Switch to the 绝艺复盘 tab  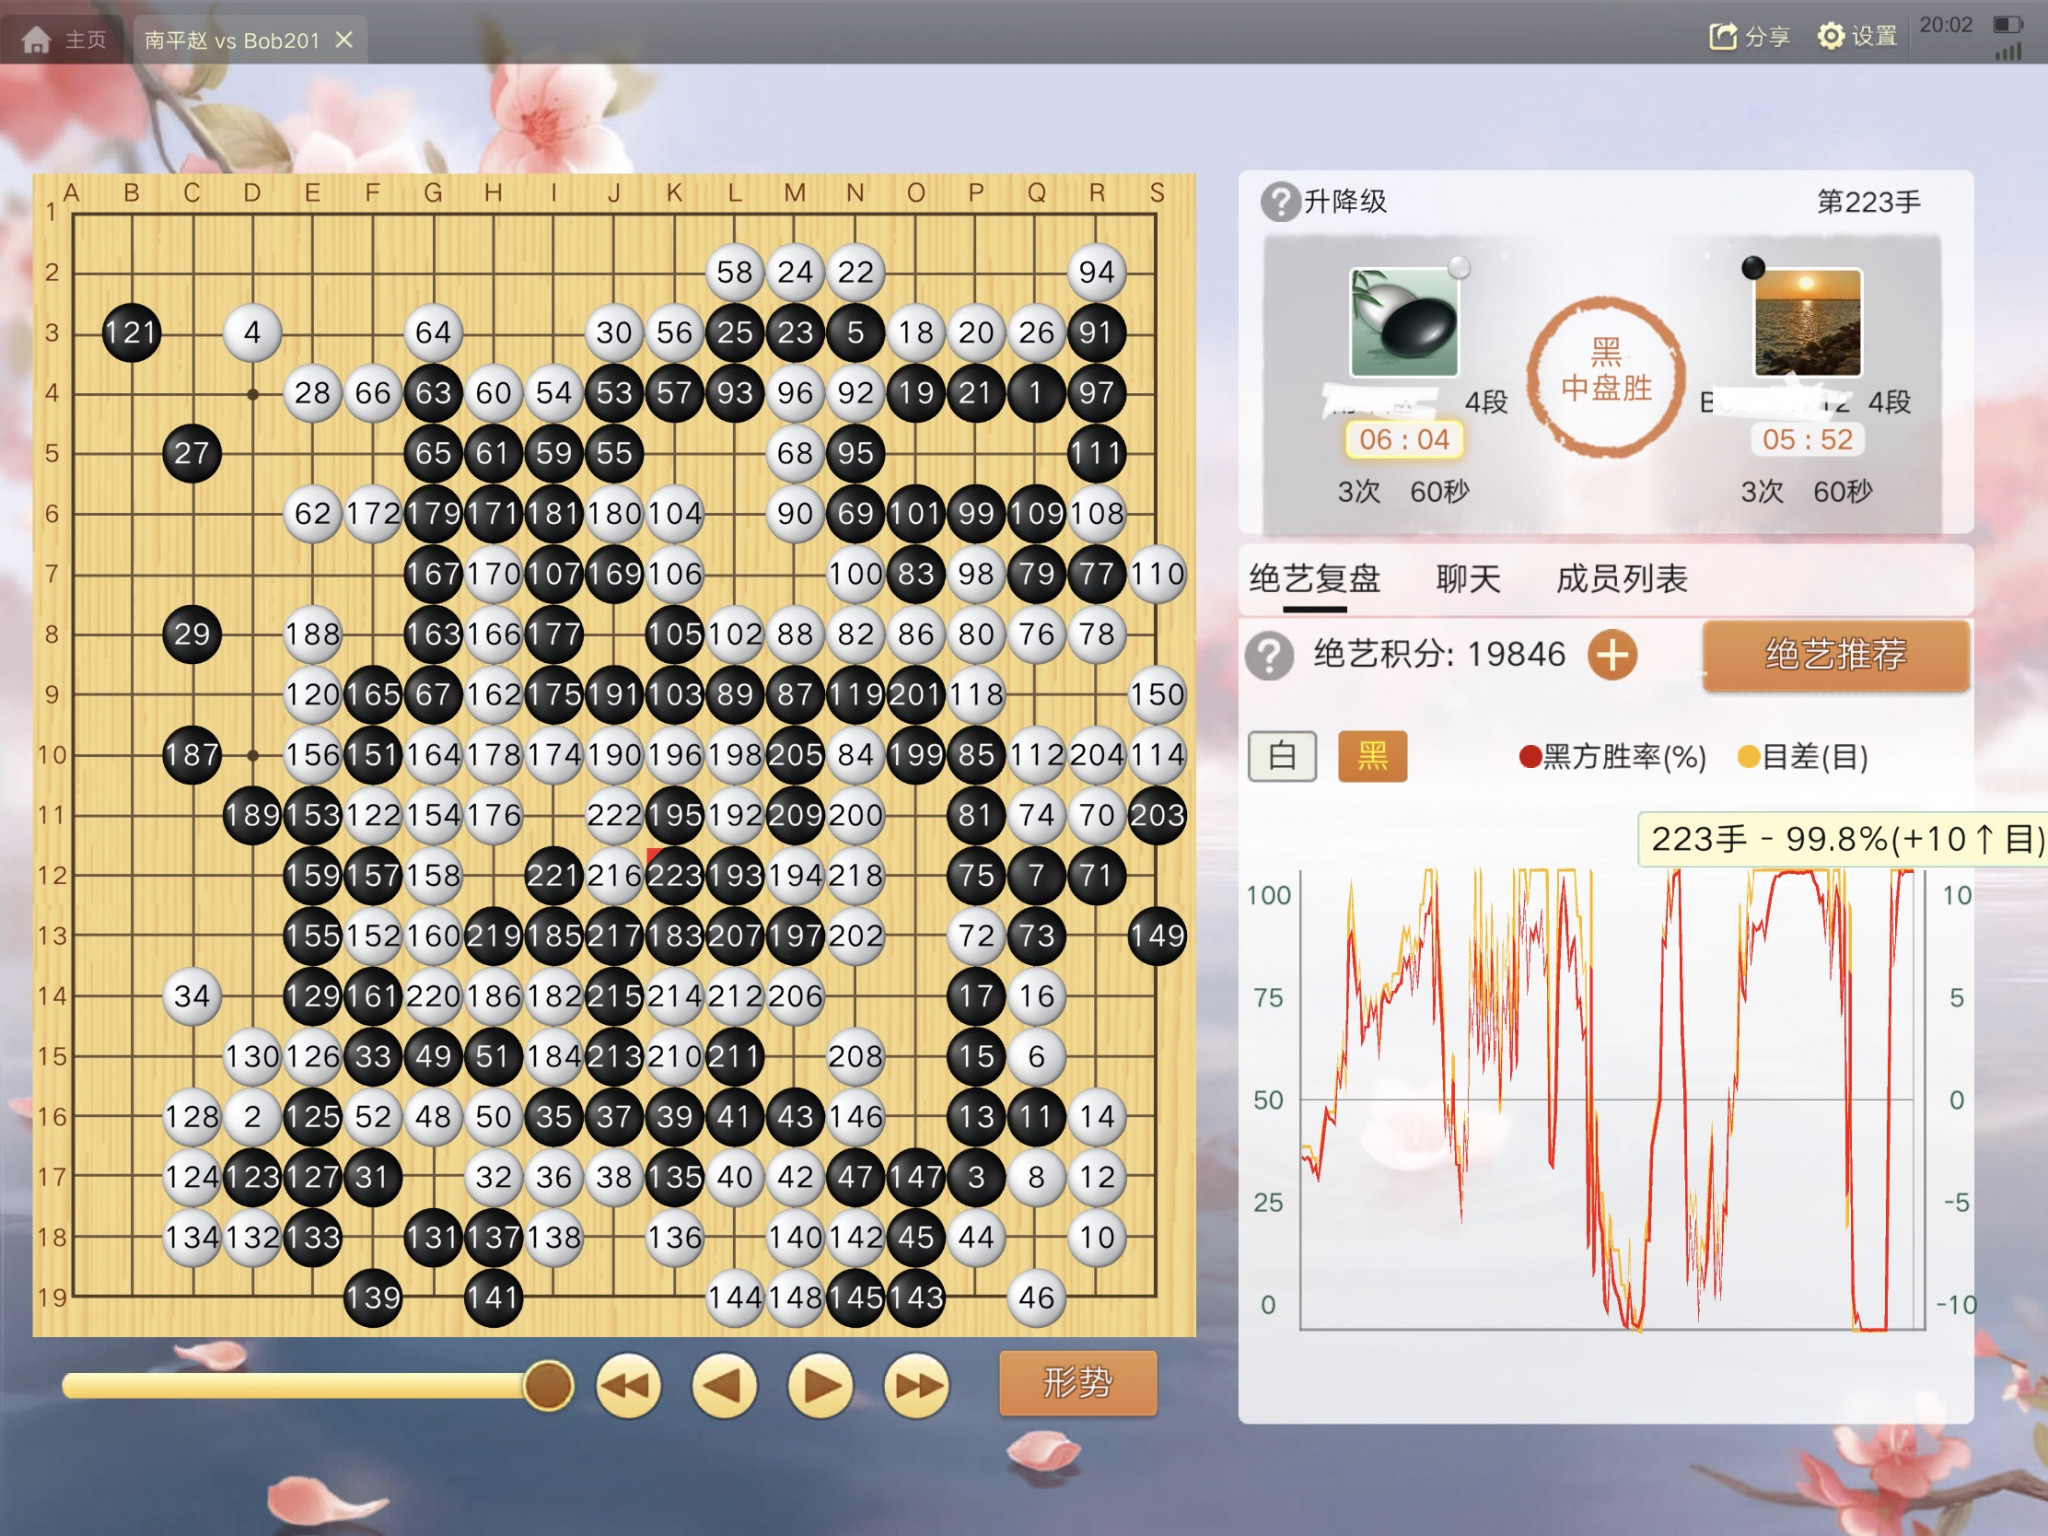tap(1314, 579)
